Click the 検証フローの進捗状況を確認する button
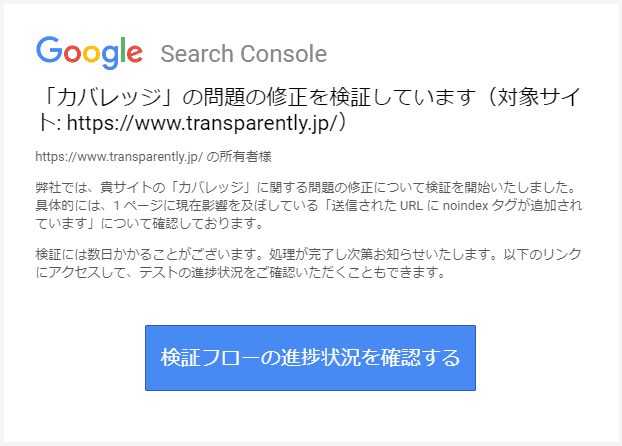622x446 pixels. point(310,358)
